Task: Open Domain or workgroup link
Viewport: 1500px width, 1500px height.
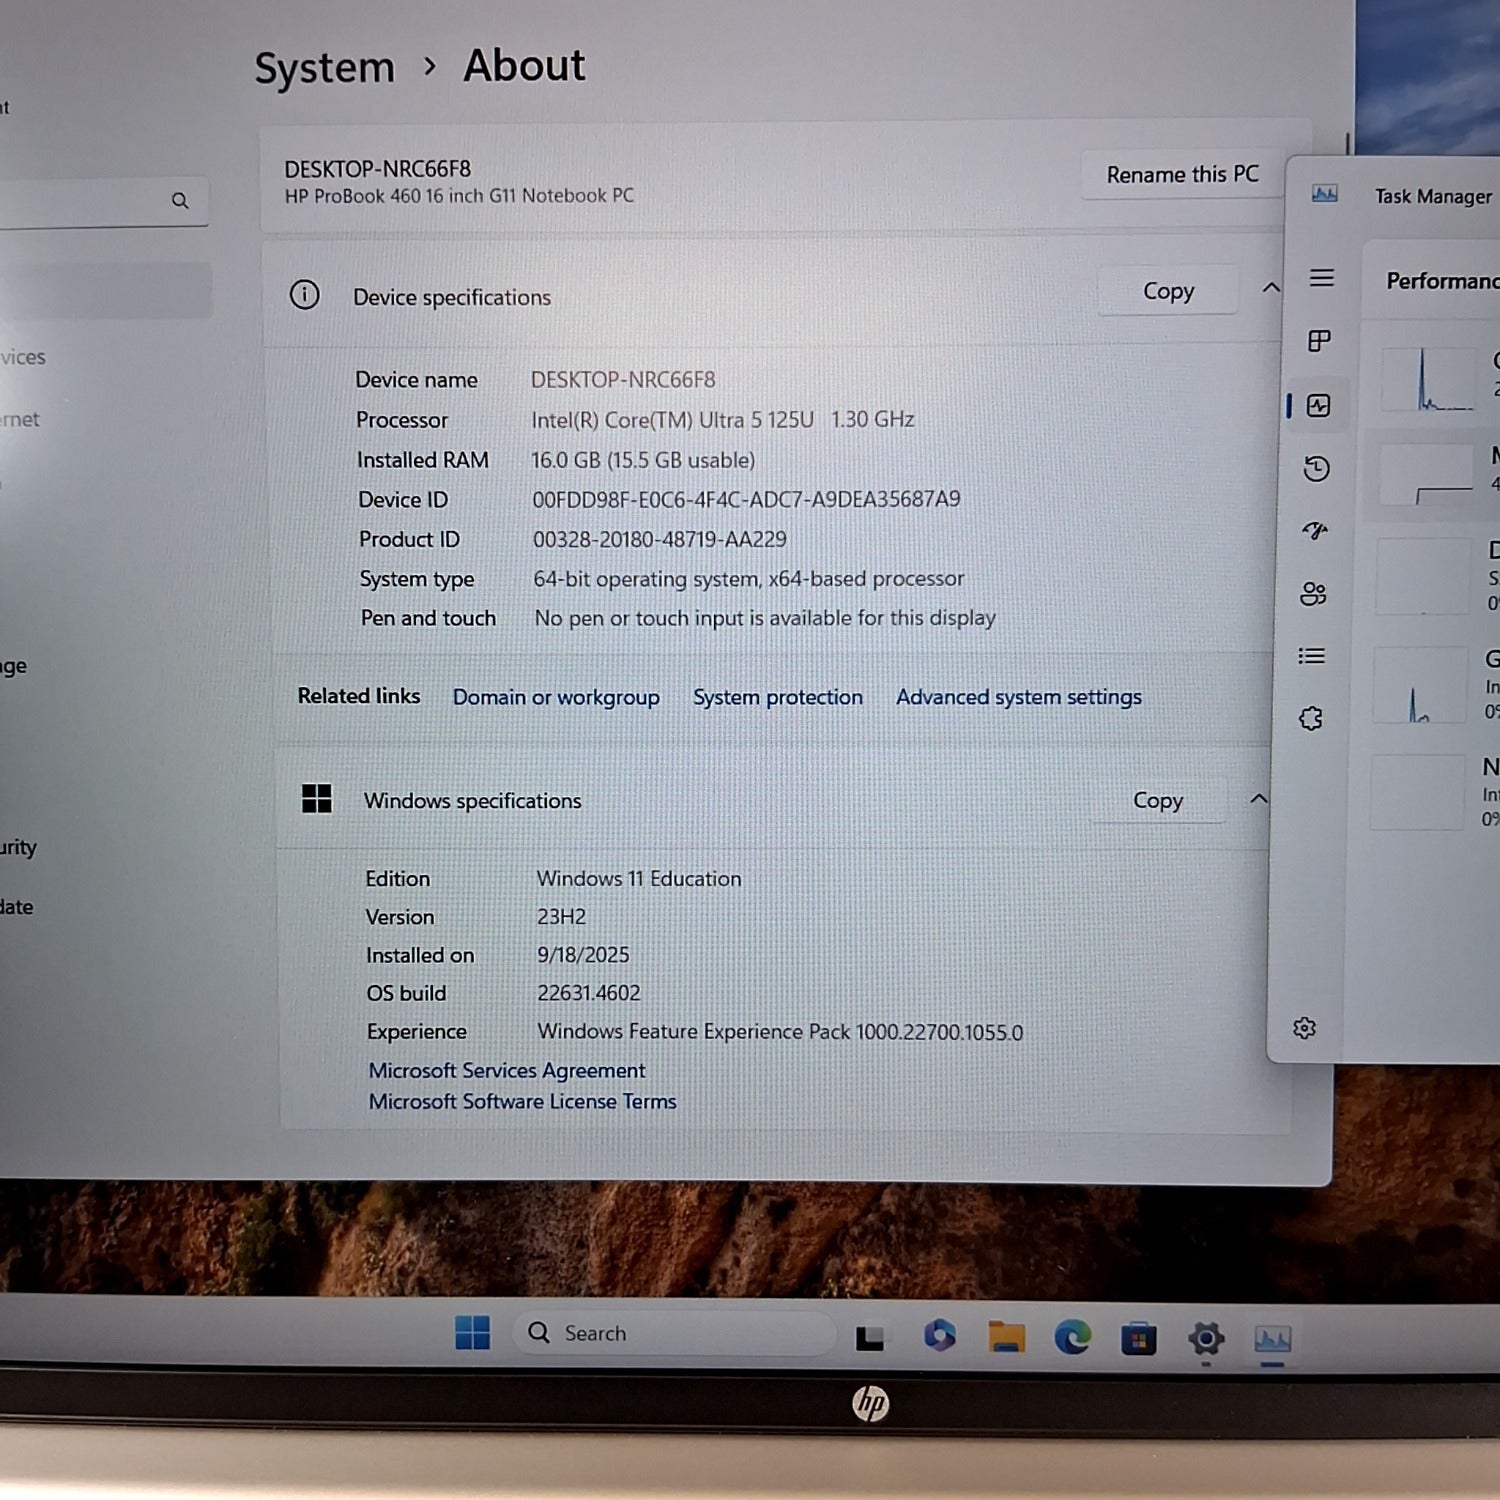Action: point(556,697)
